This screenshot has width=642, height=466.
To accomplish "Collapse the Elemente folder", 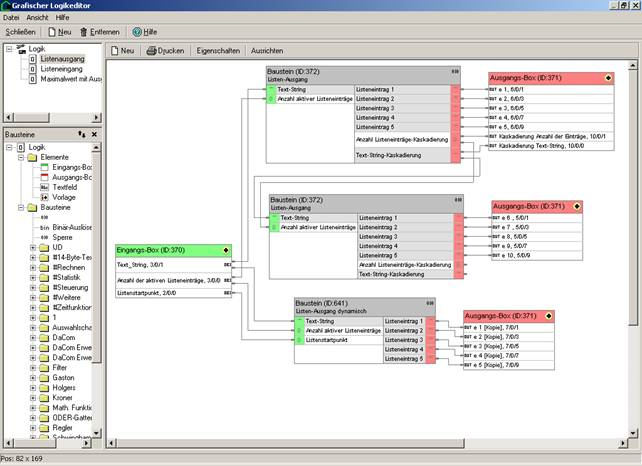I will [21, 157].
